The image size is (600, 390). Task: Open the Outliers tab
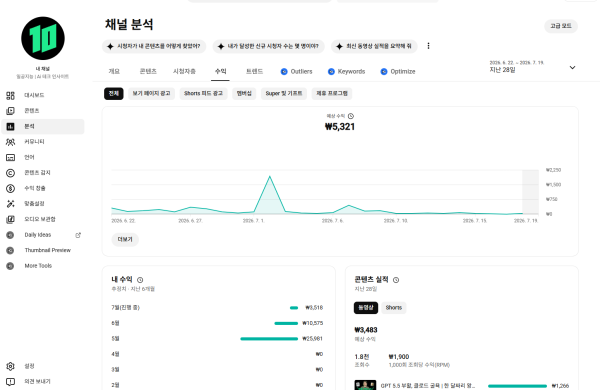pyautogui.click(x=297, y=72)
